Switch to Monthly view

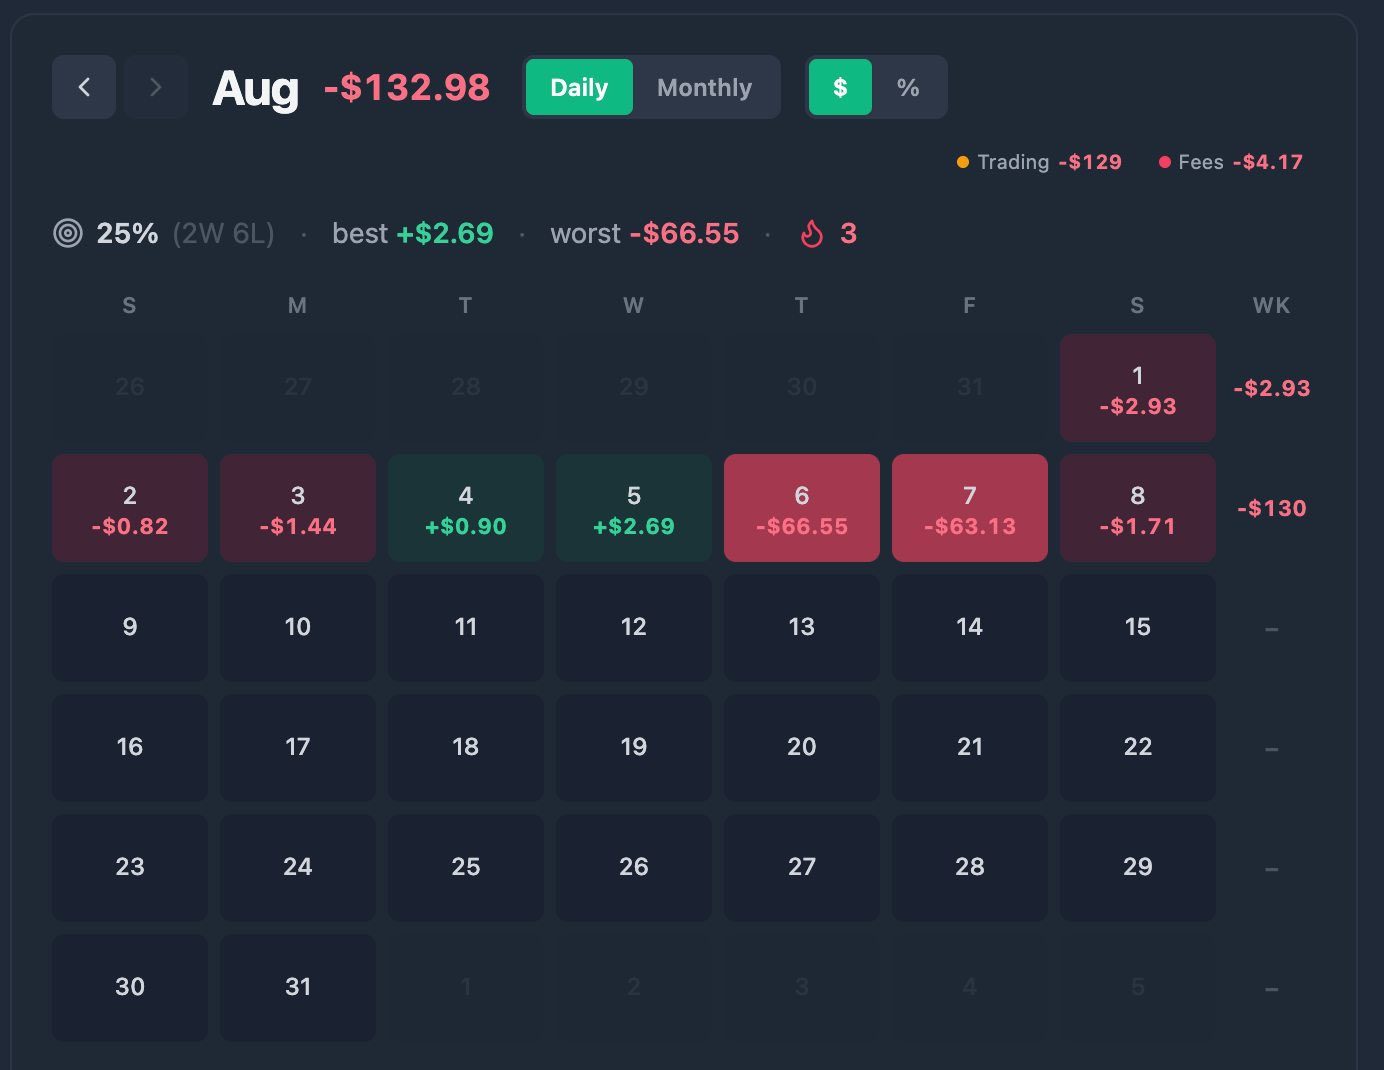[x=705, y=88]
